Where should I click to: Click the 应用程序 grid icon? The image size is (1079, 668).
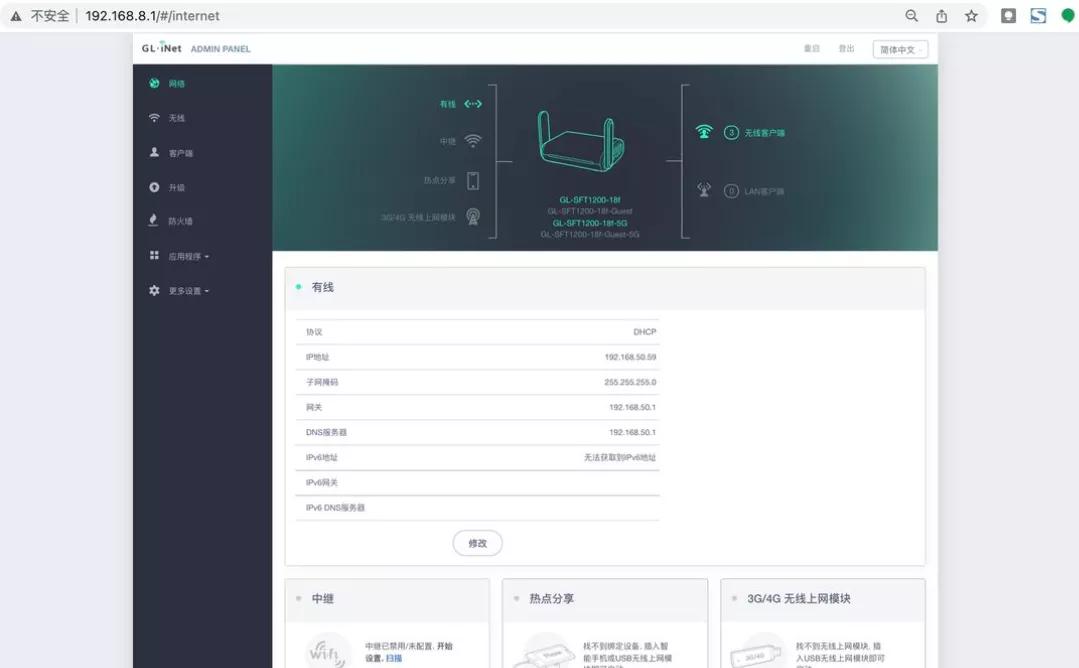coord(153,256)
